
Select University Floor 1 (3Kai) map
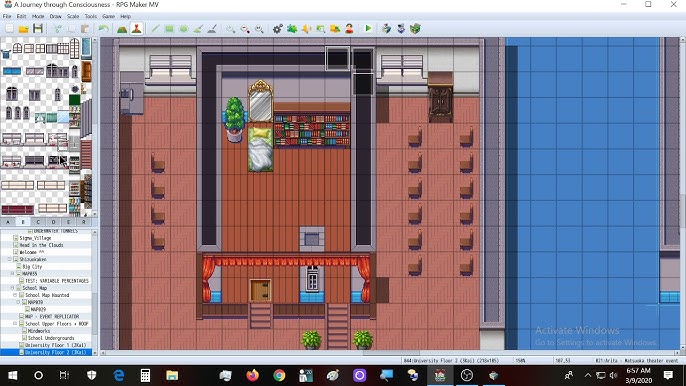click(x=55, y=345)
